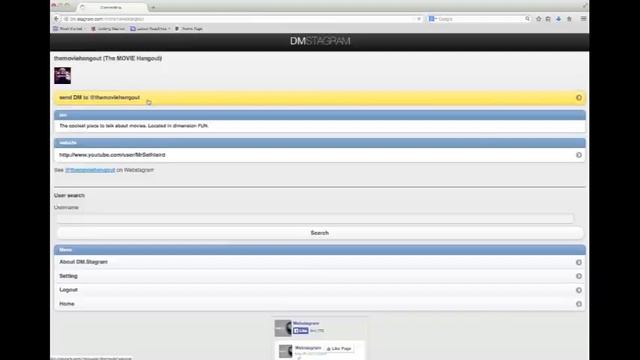The width and height of the screenshot is (640, 360).
Task: Open a new tab with the plus icon
Action: pos(153,7)
